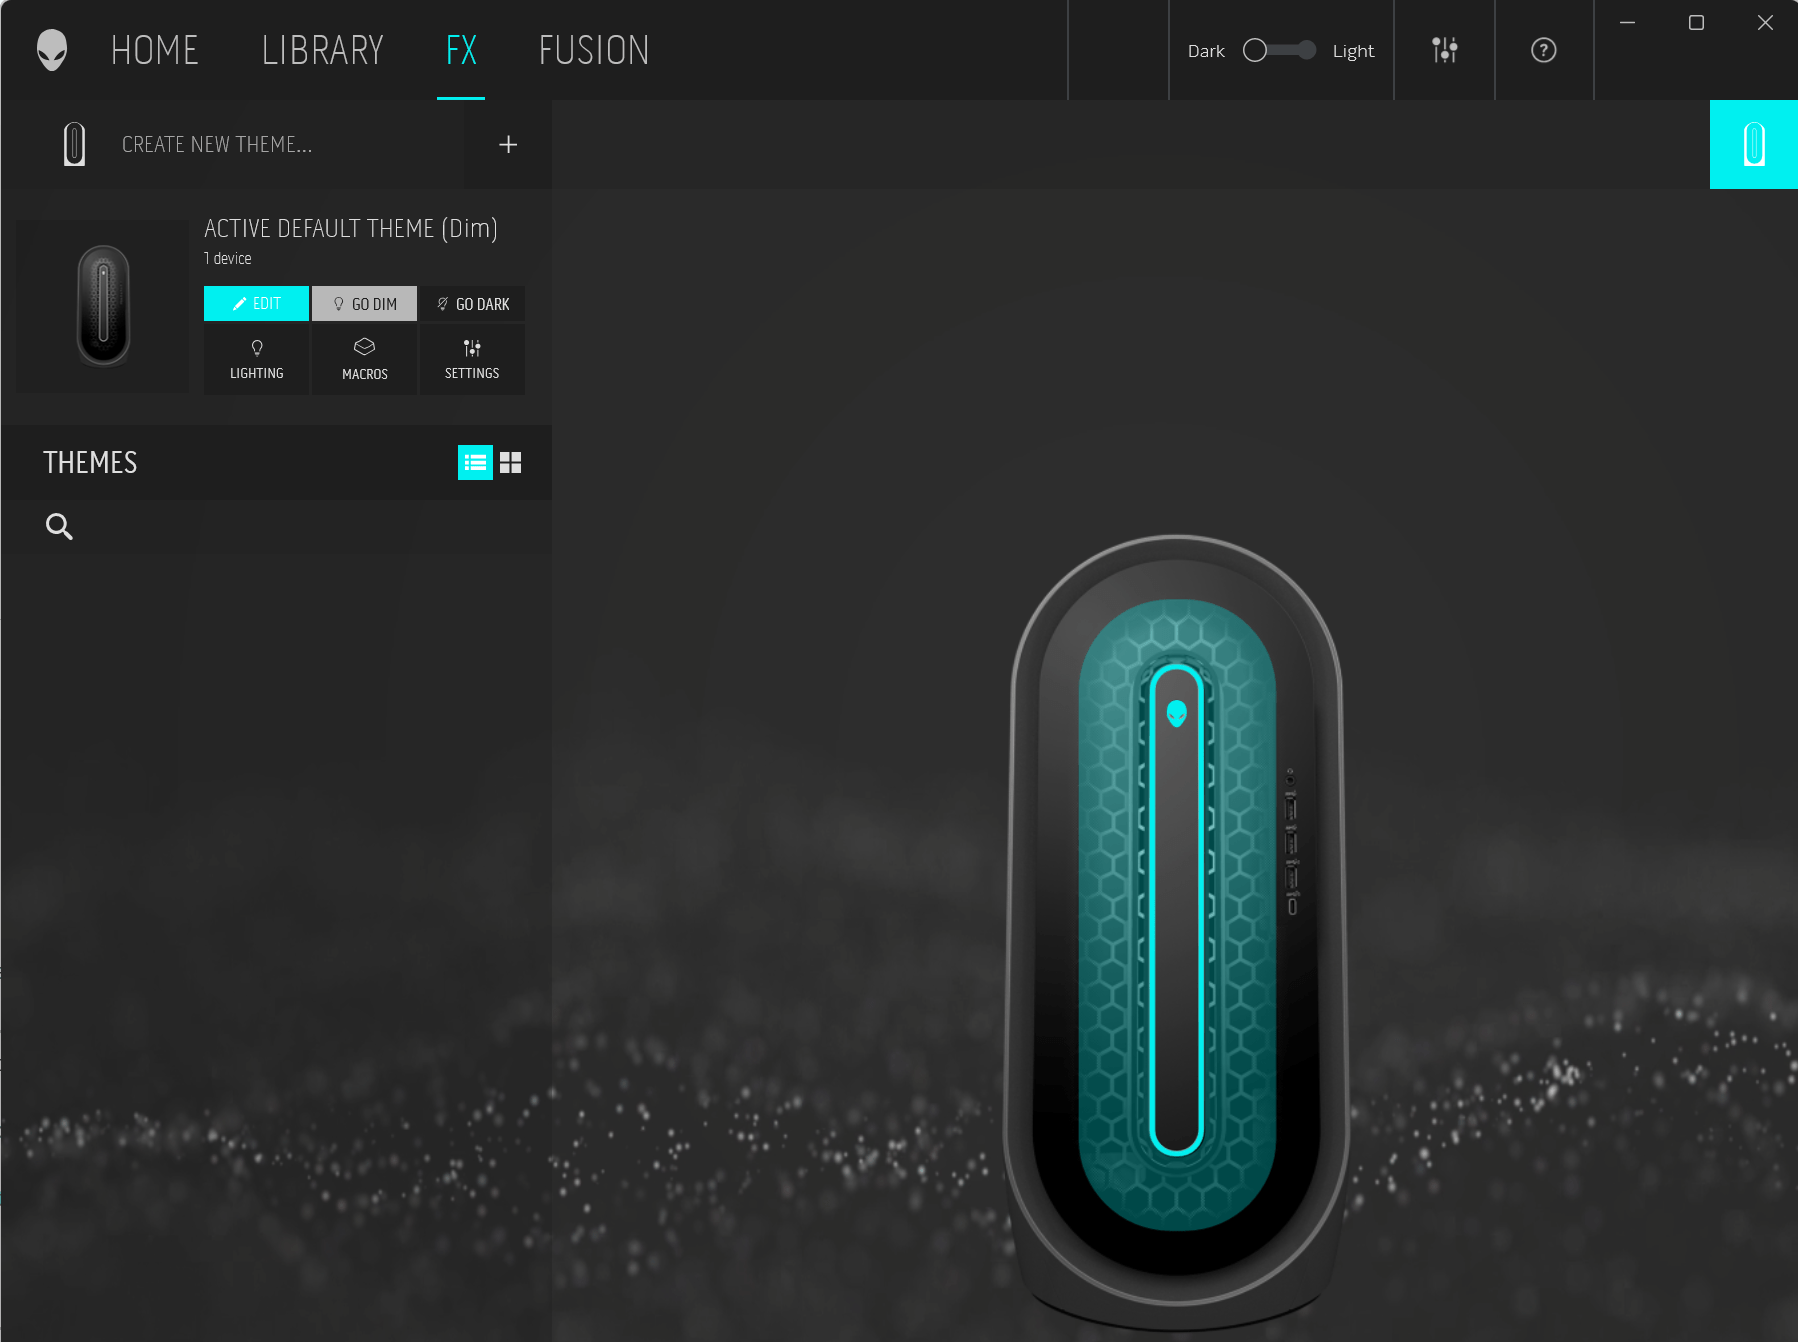The height and width of the screenshot is (1342, 1798).
Task: Toggle the Dark/Light mode switch
Action: click(1279, 50)
